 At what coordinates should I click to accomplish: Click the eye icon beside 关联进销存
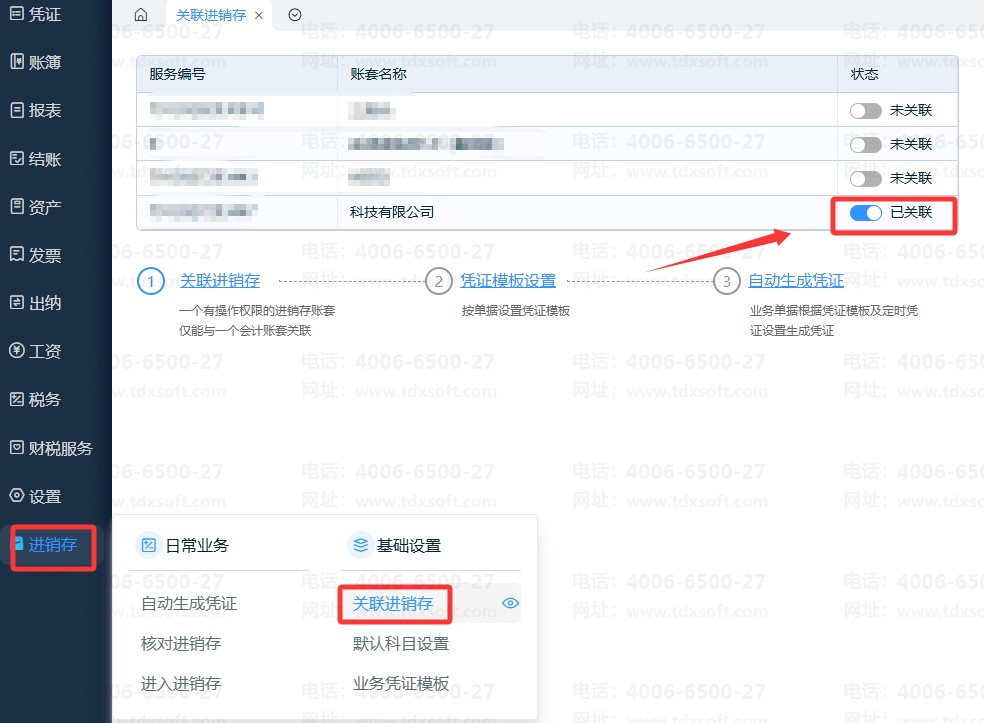[511, 603]
